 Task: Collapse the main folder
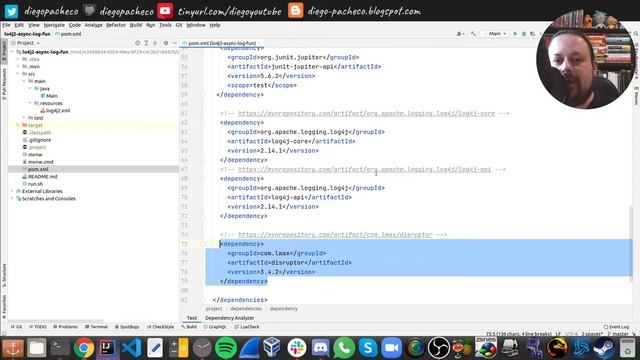24,81
